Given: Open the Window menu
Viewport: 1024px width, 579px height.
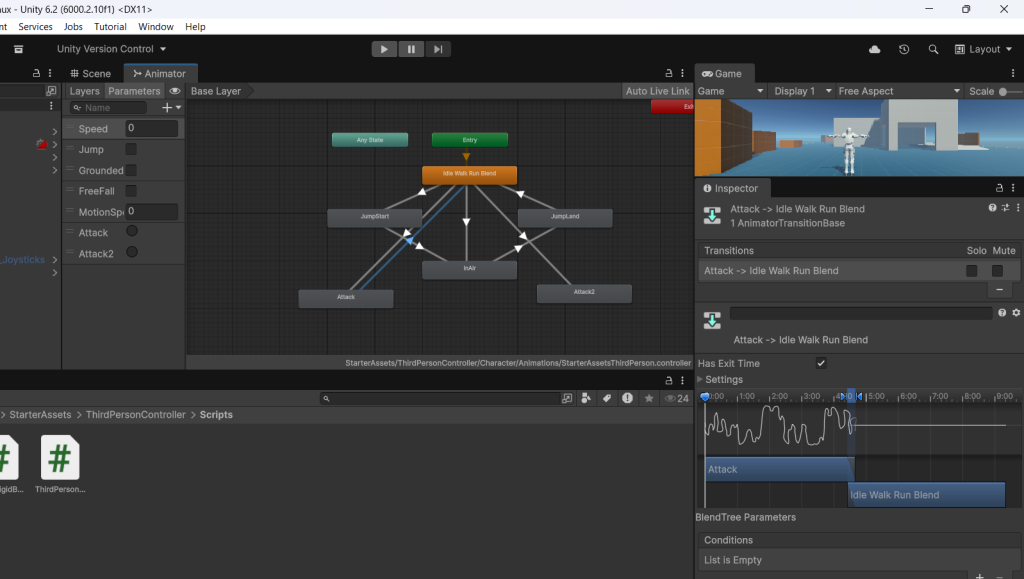Looking at the screenshot, I should tap(155, 27).
